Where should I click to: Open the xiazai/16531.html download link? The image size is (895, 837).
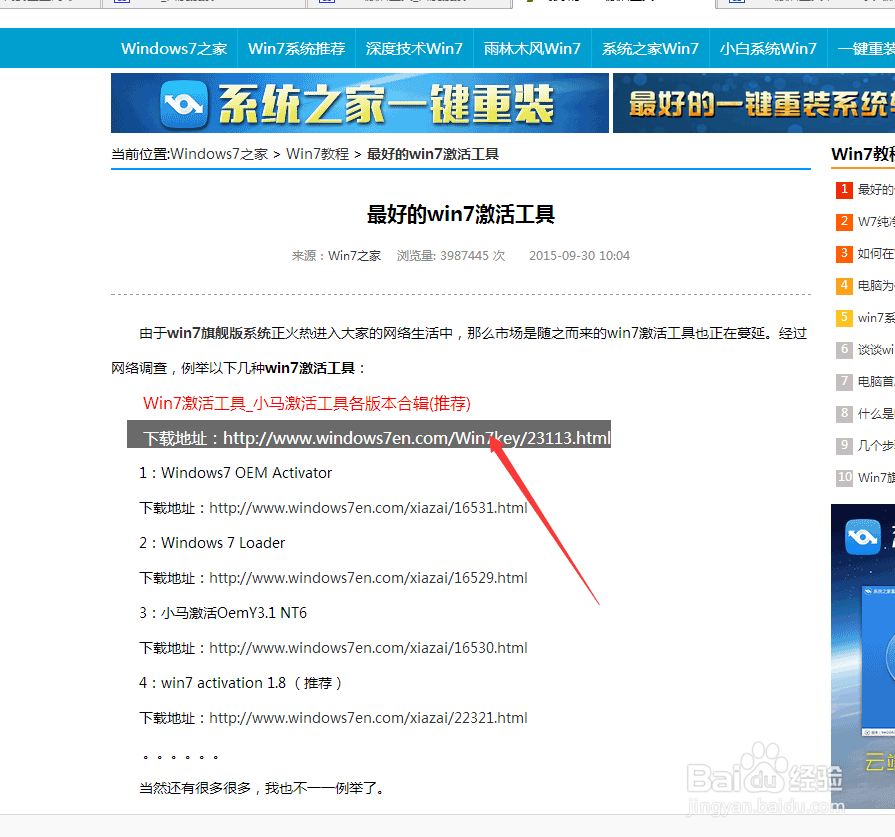368,508
